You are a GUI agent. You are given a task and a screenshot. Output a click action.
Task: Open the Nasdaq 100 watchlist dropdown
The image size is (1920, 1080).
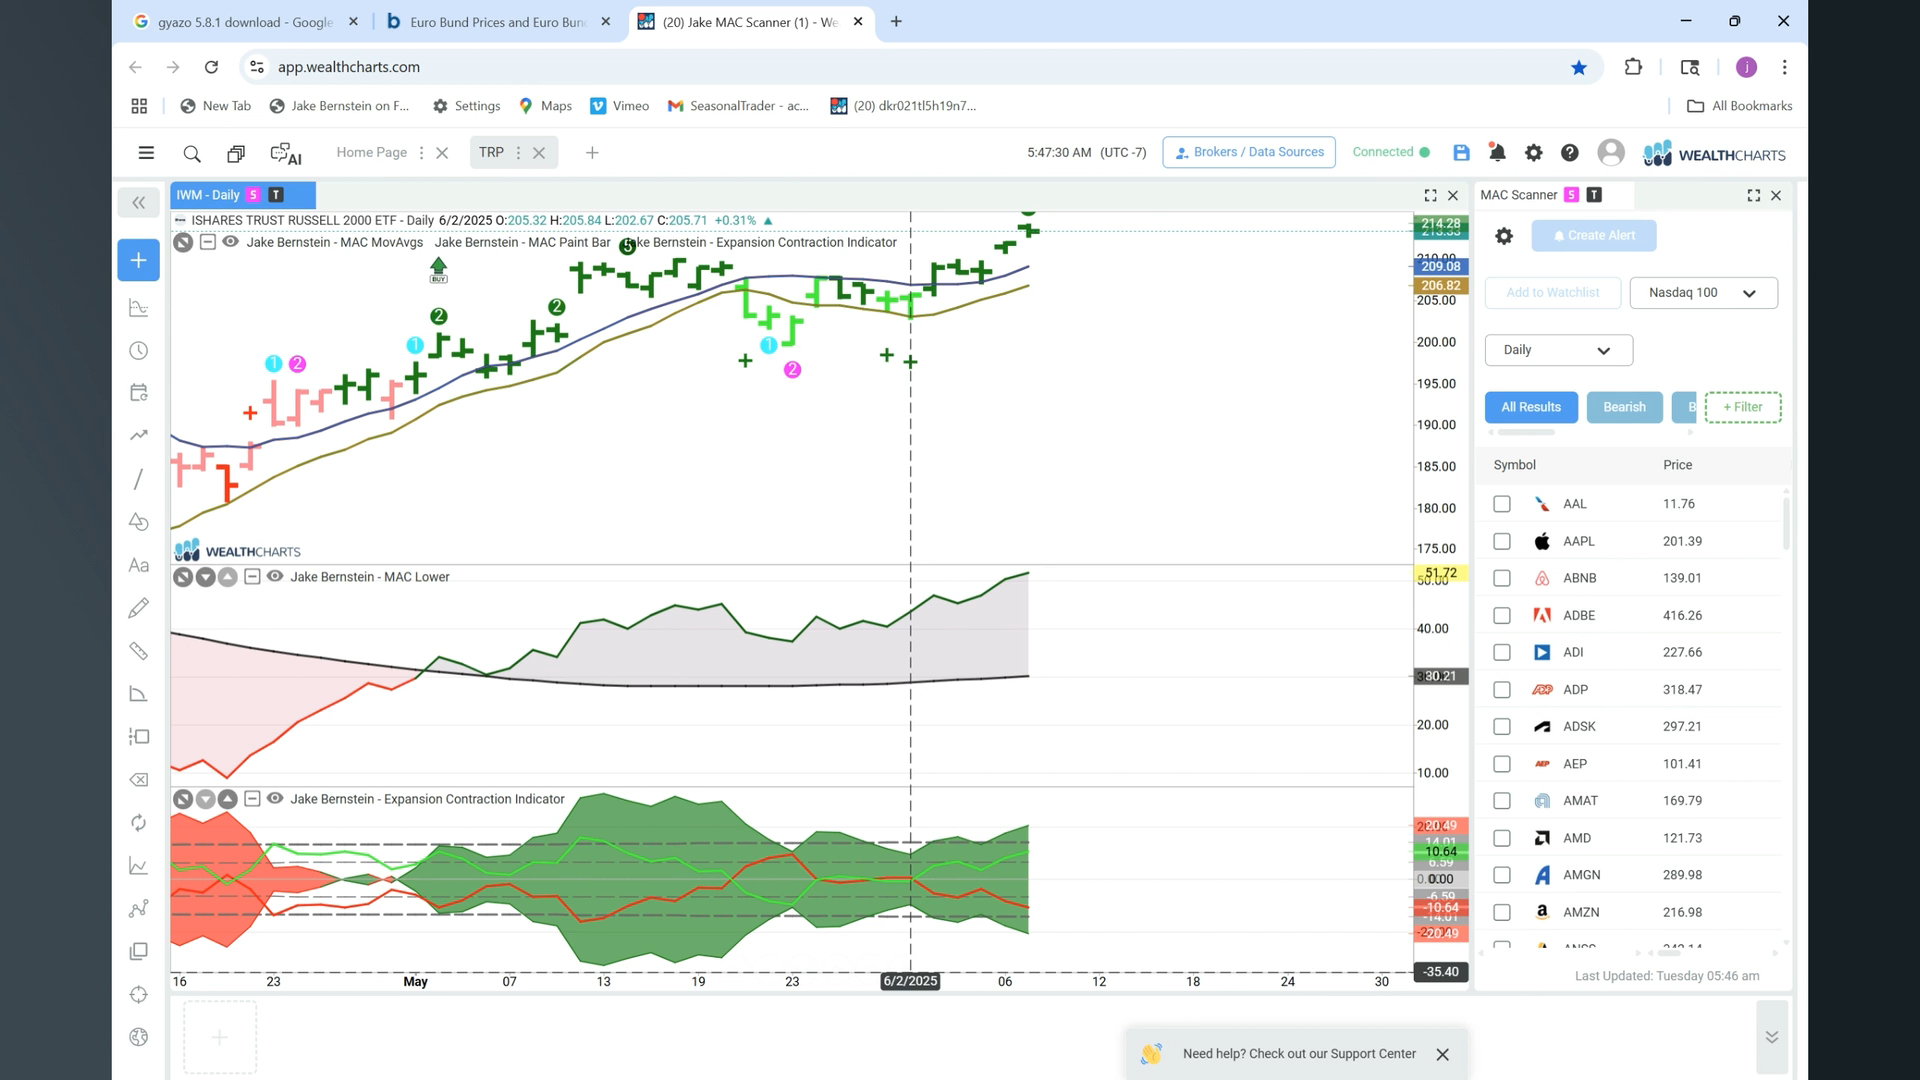pyautogui.click(x=1703, y=293)
